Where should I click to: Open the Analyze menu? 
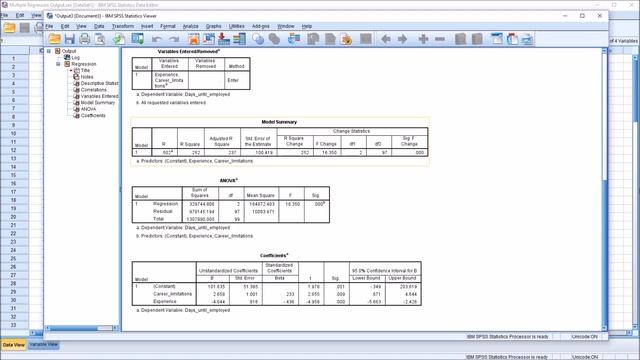pos(190,26)
